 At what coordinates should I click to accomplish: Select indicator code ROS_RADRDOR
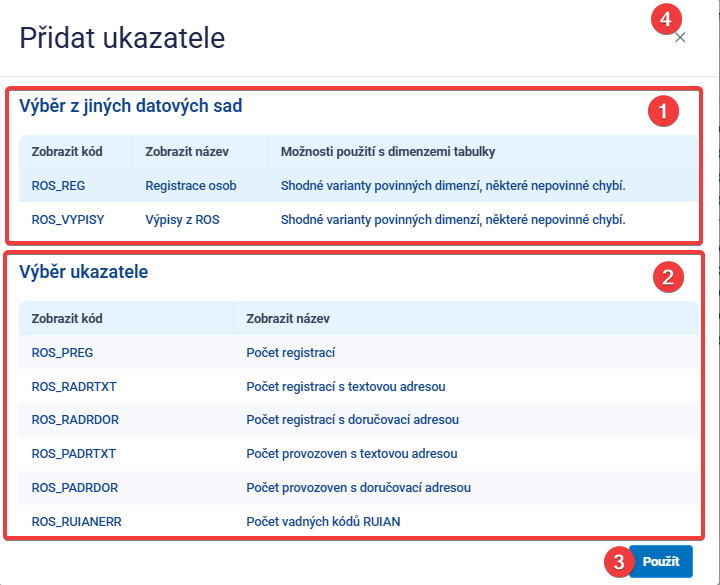[75, 419]
